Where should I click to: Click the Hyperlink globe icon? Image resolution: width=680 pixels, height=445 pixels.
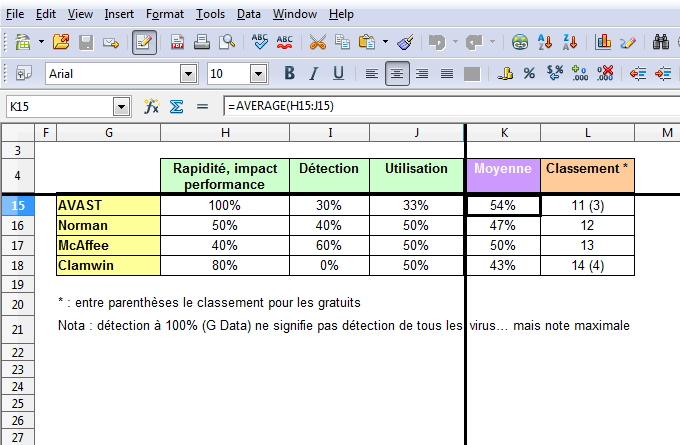(520, 43)
